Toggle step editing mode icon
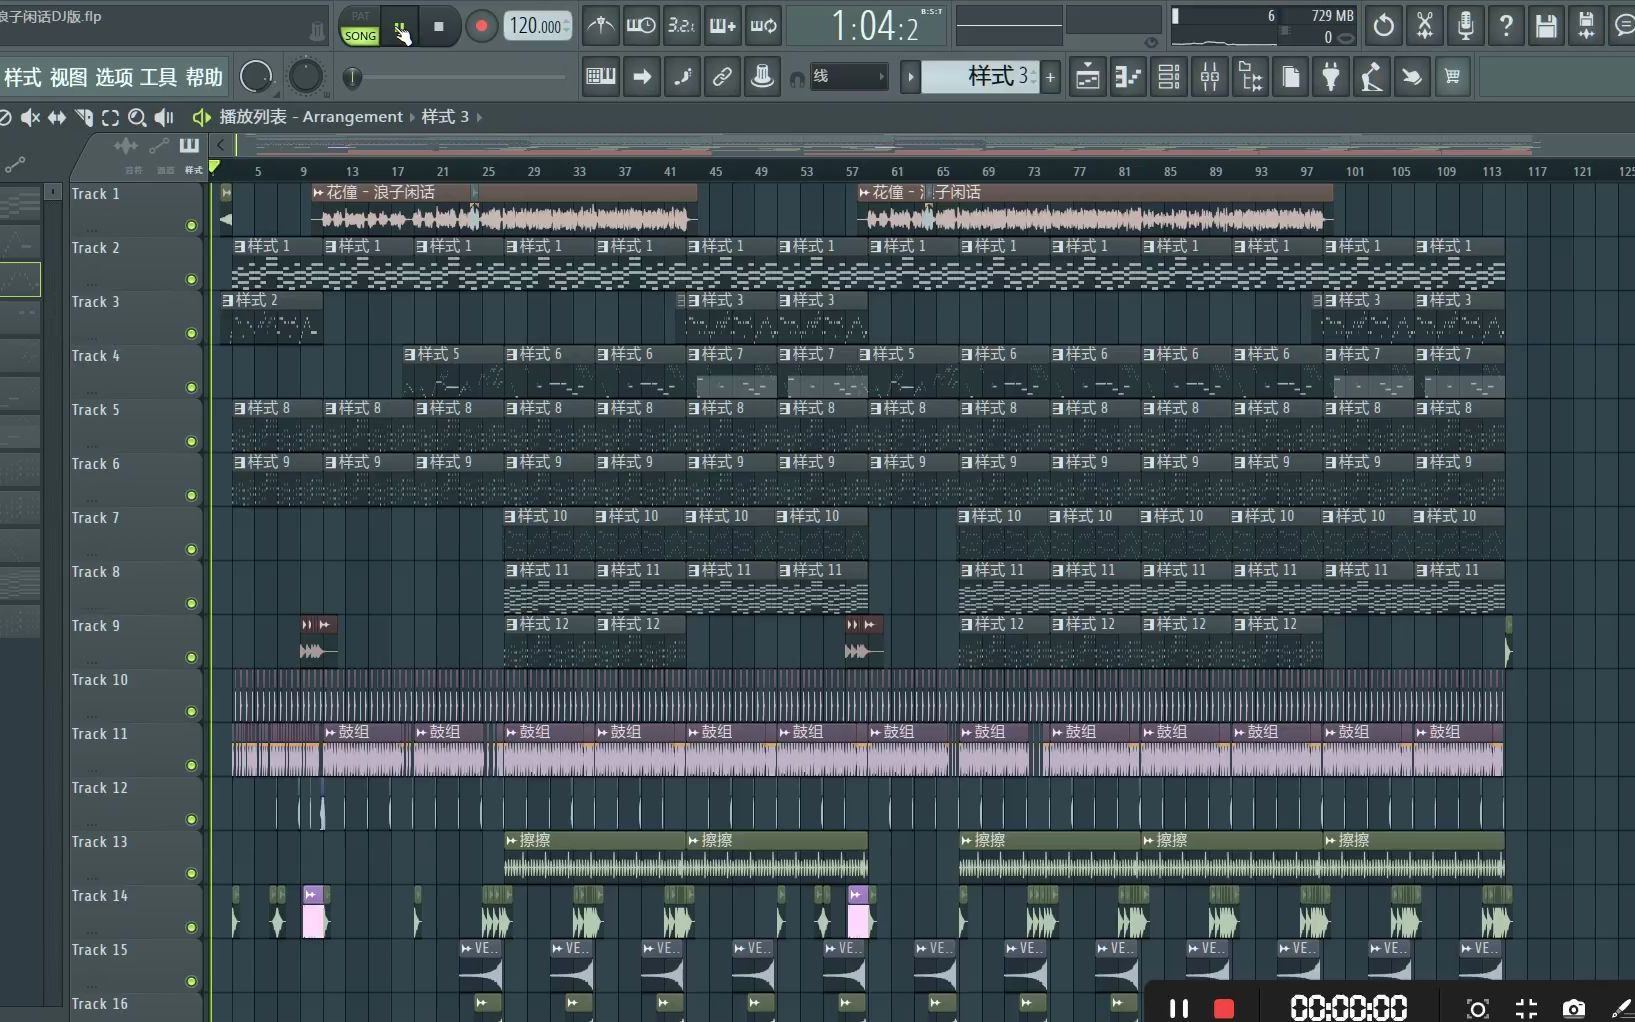The width and height of the screenshot is (1635, 1022). 683,77
